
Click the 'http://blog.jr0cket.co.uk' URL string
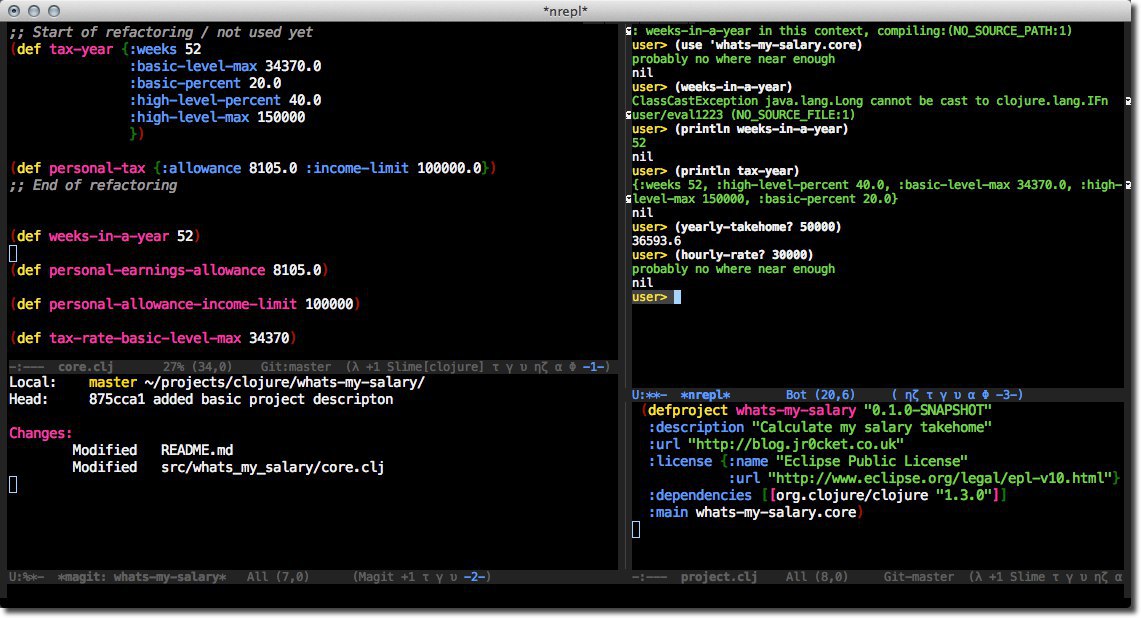coord(796,444)
